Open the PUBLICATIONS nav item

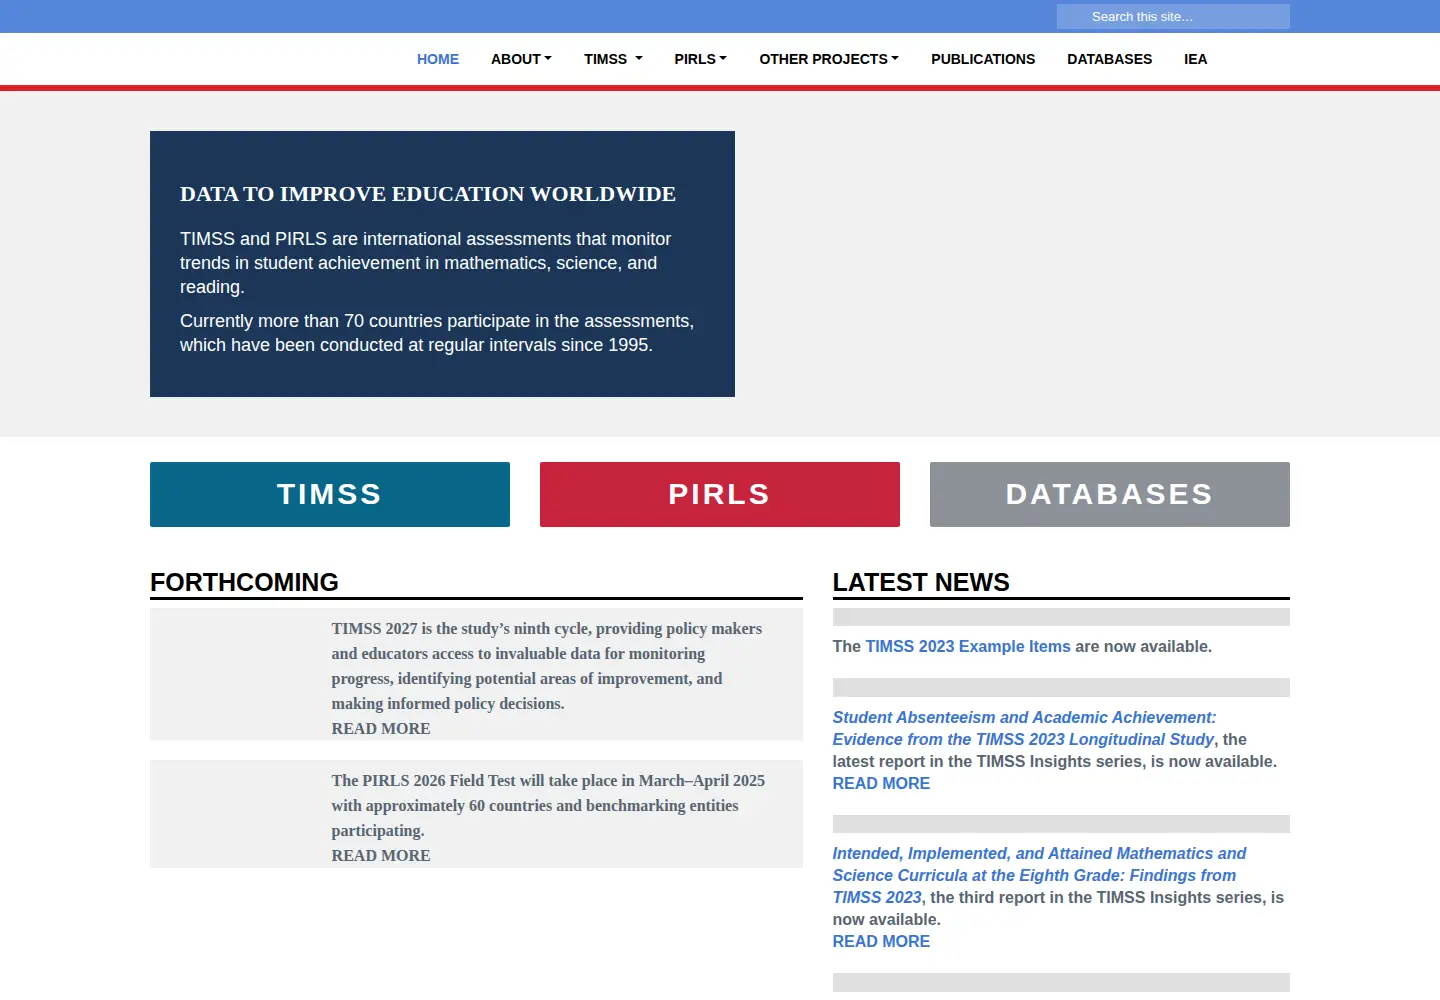tap(983, 59)
